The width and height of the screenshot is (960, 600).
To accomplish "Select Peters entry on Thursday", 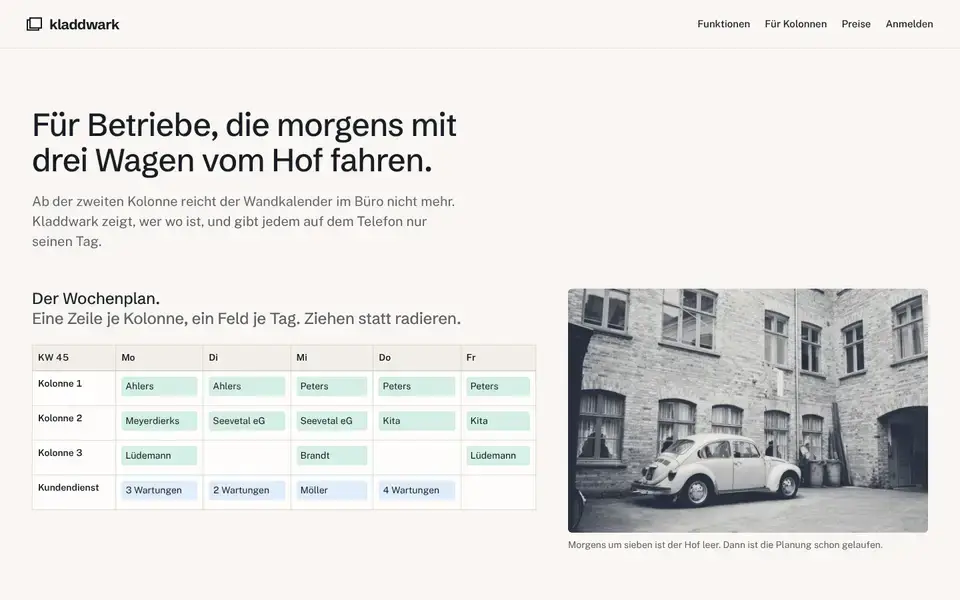I will pyautogui.click(x=417, y=386).
